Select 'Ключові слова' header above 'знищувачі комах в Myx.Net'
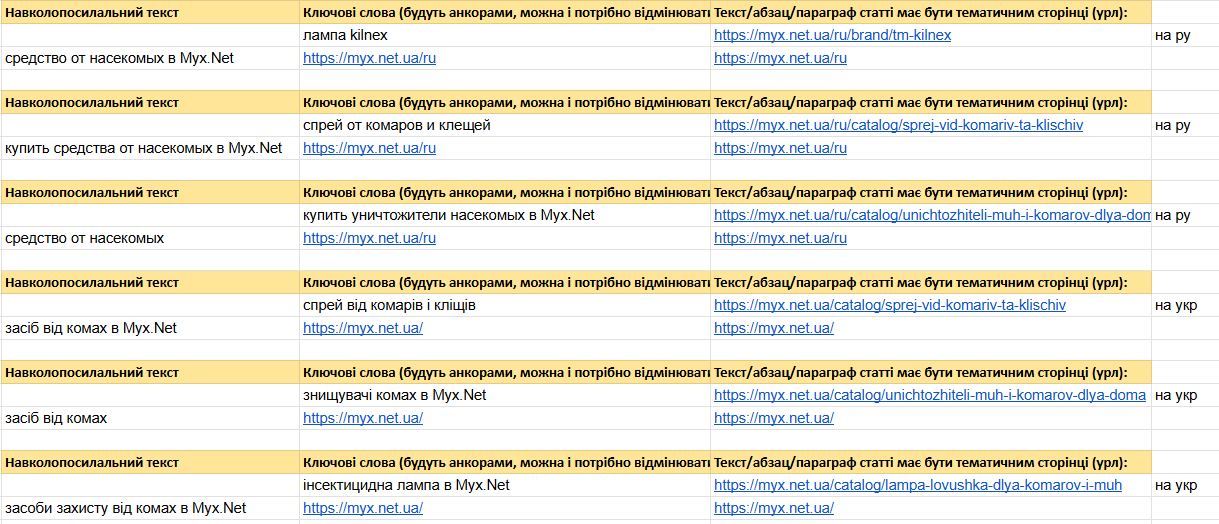The image size is (1219, 524). (x=505, y=372)
